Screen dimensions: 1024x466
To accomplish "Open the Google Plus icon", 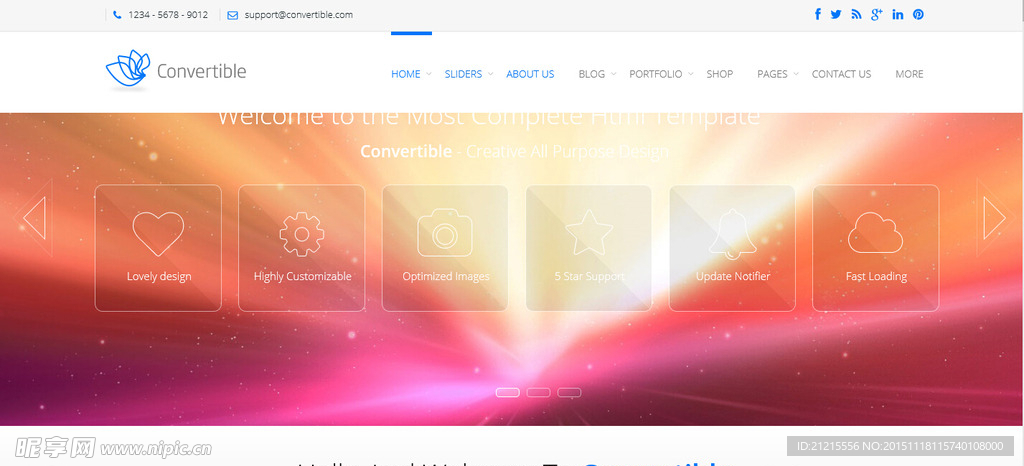I will [x=877, y=14].
